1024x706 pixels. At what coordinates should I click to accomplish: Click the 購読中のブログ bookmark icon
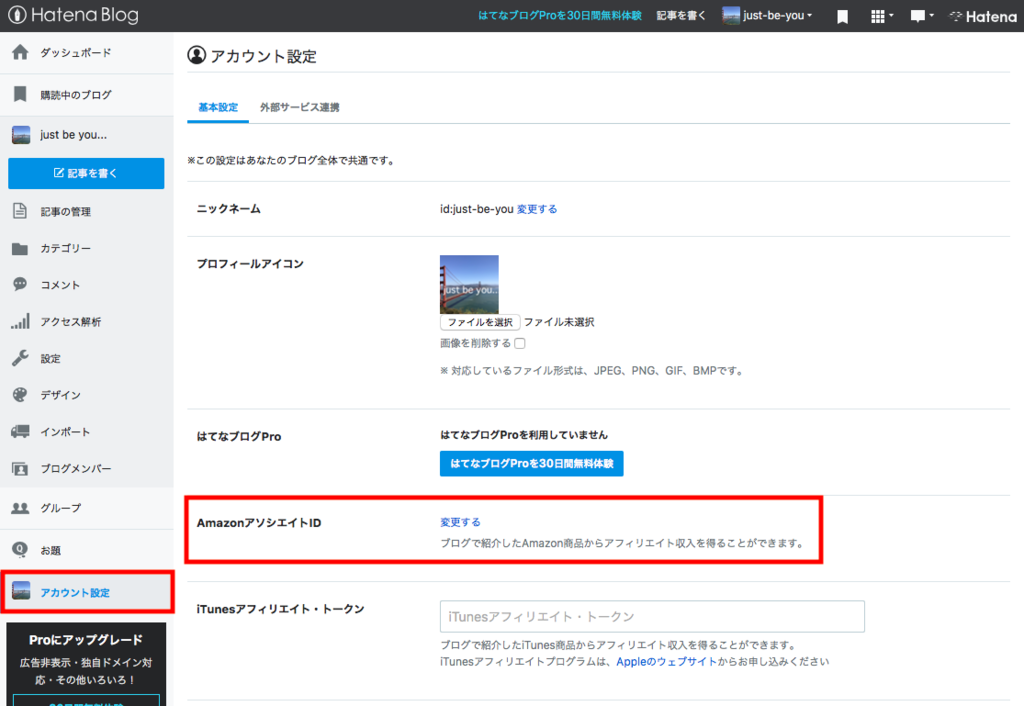20,95
